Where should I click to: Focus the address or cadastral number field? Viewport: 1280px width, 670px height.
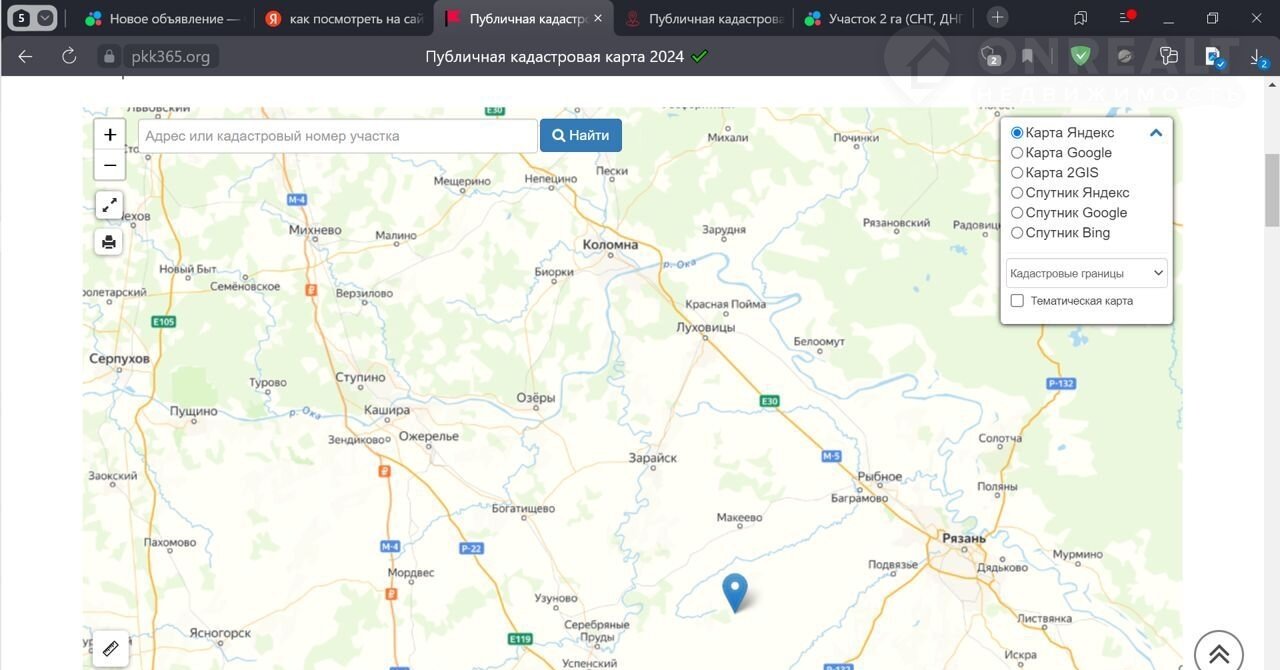(x=337, y=136)
